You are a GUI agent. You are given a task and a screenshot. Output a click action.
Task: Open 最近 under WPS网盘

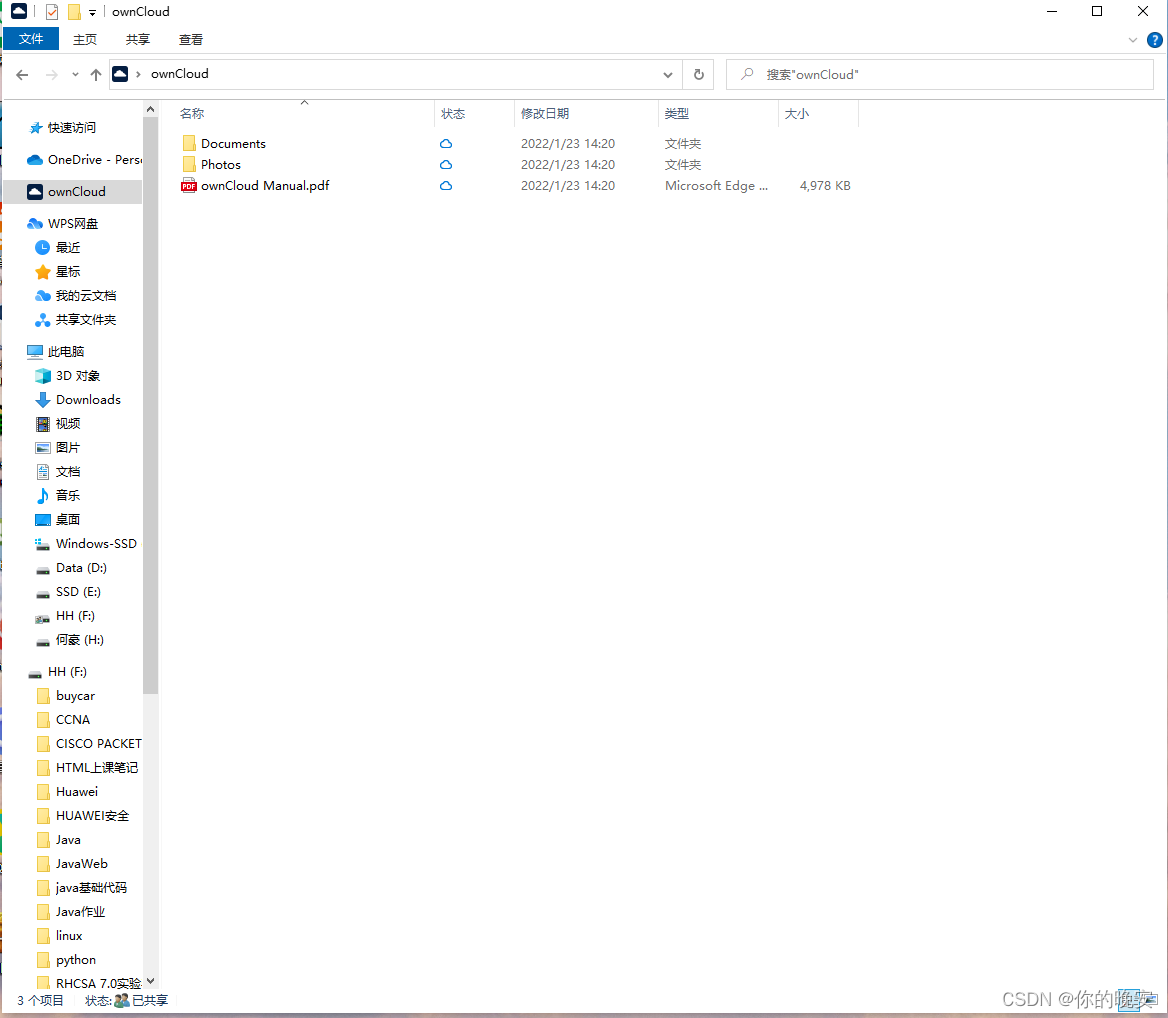67,247
